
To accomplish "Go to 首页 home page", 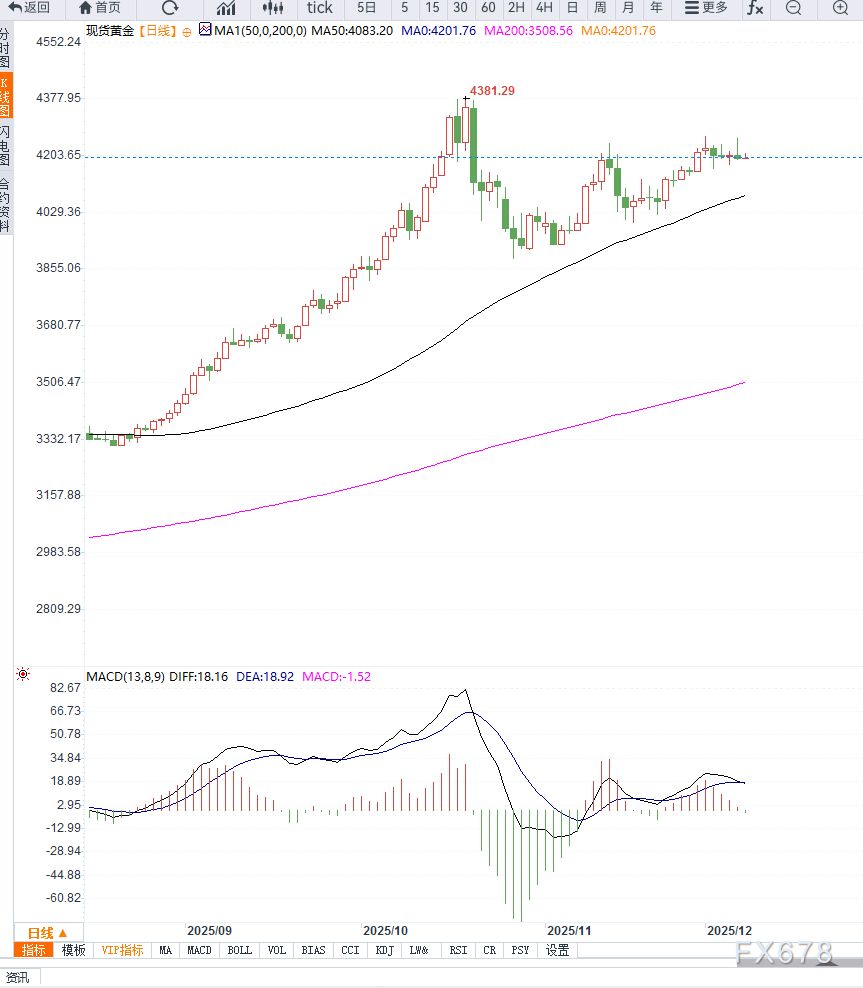I will (x=100, y=8).
